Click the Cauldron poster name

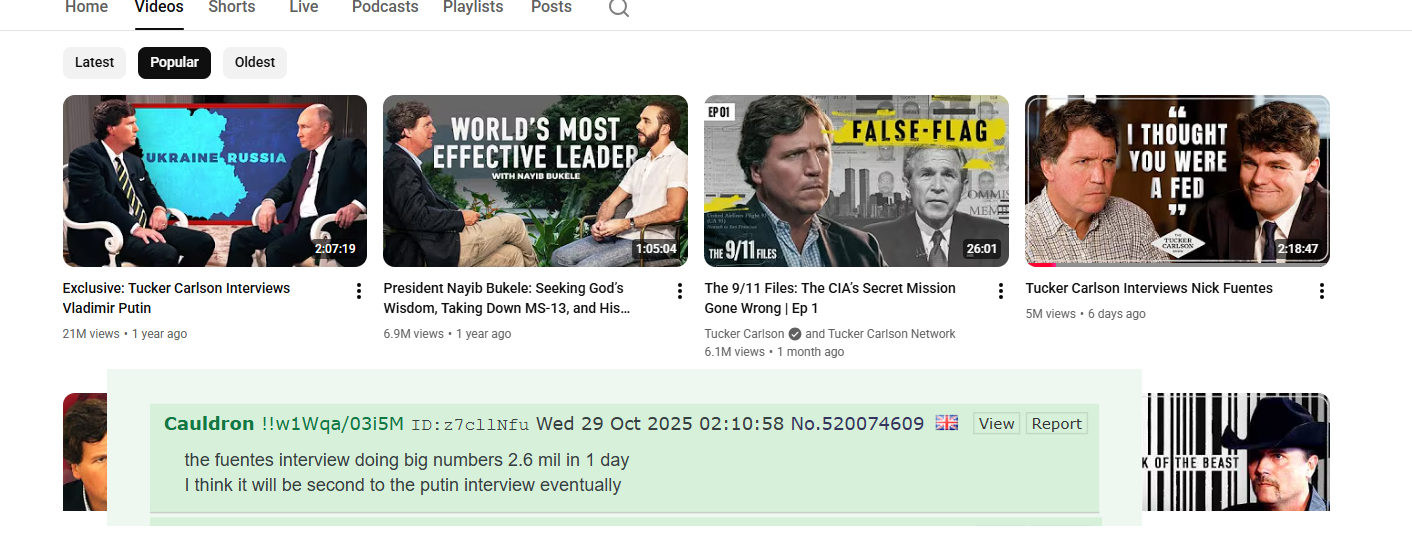[209, 423]
